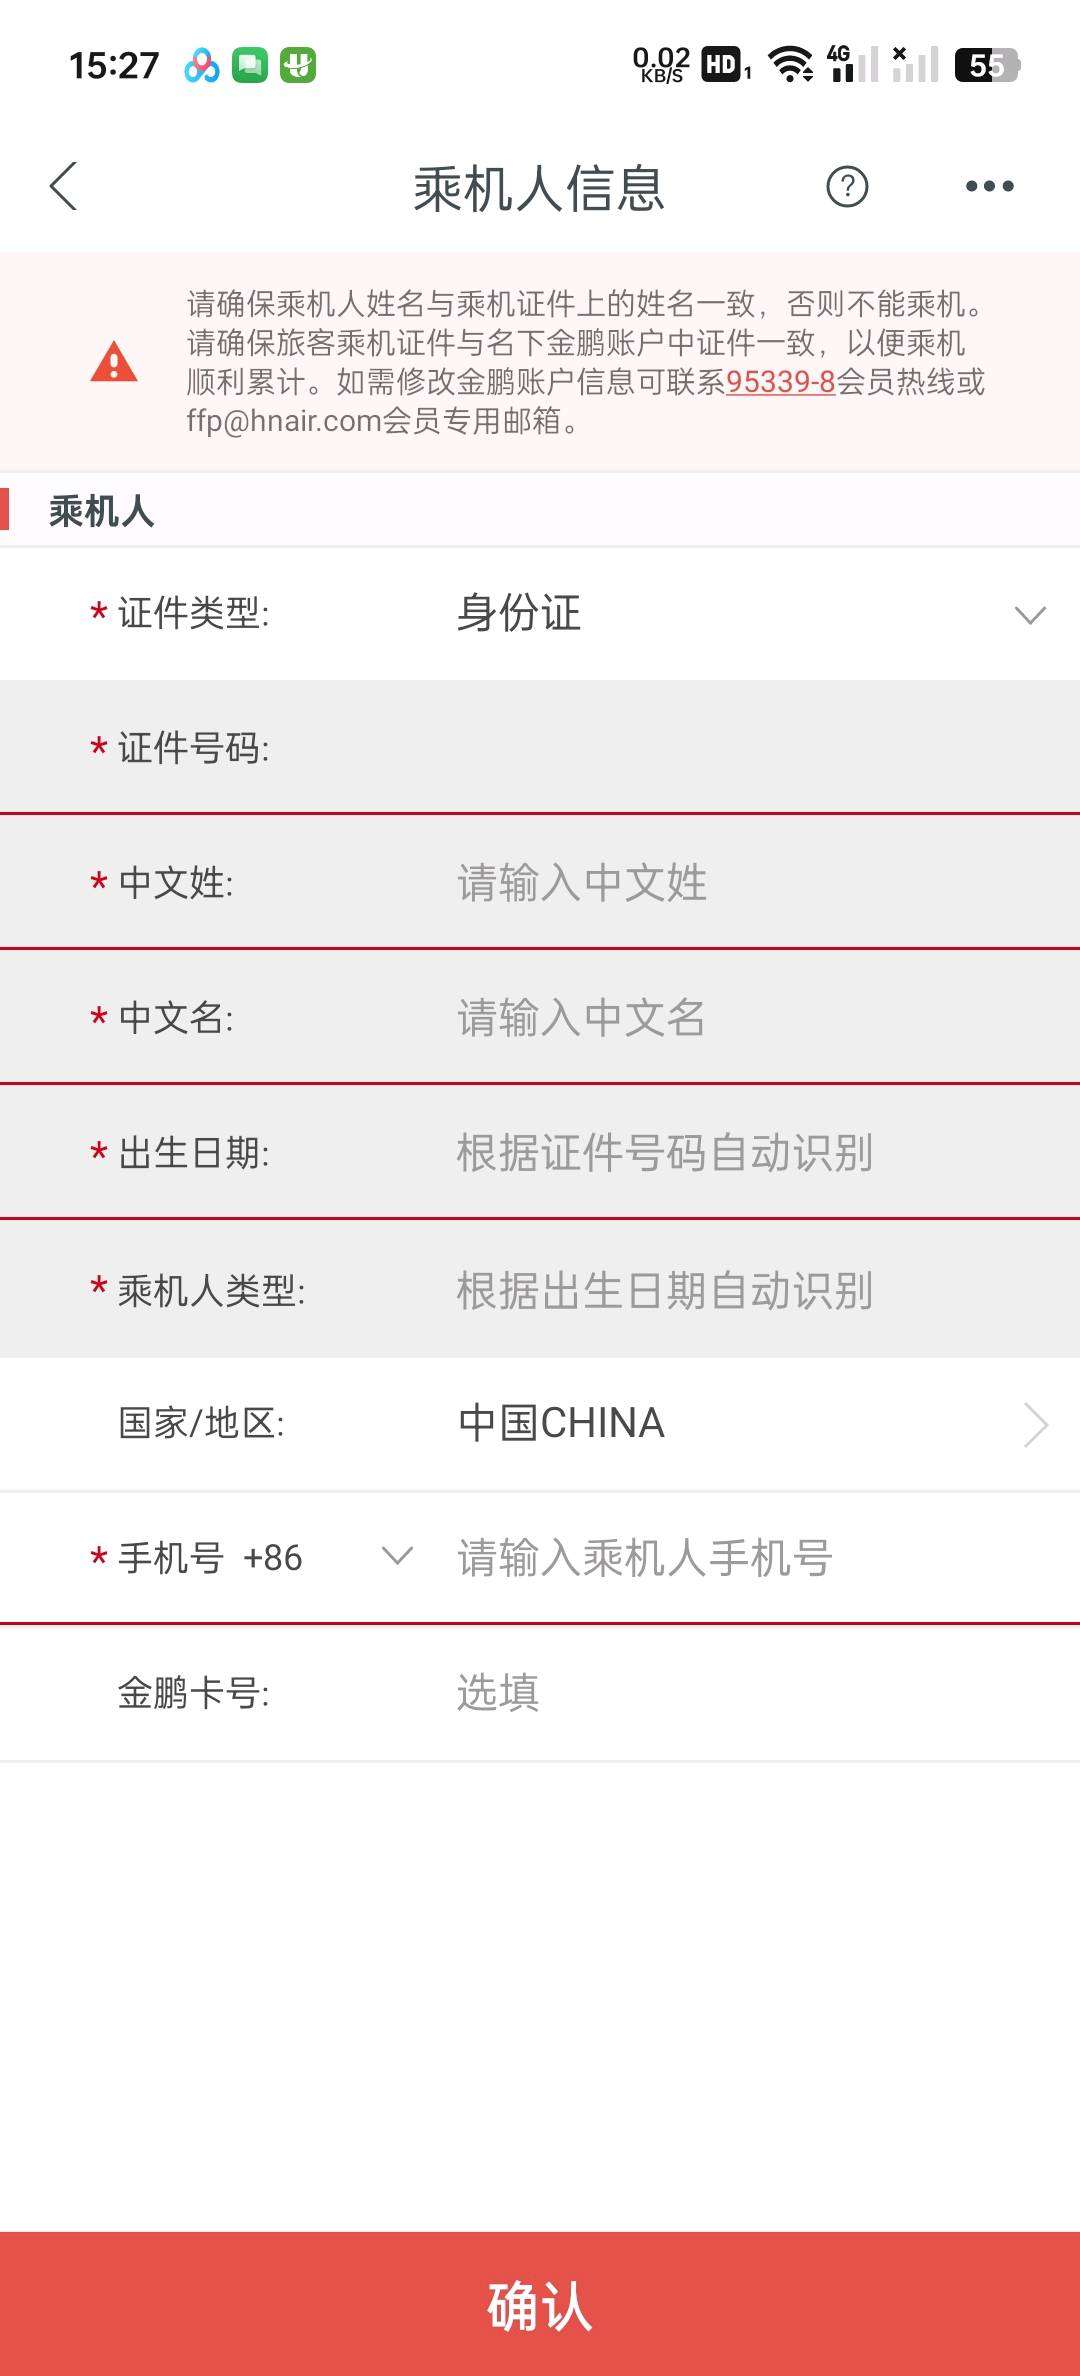
Task: Open the three-dot more options menu
Action: [x=989, y=187]
